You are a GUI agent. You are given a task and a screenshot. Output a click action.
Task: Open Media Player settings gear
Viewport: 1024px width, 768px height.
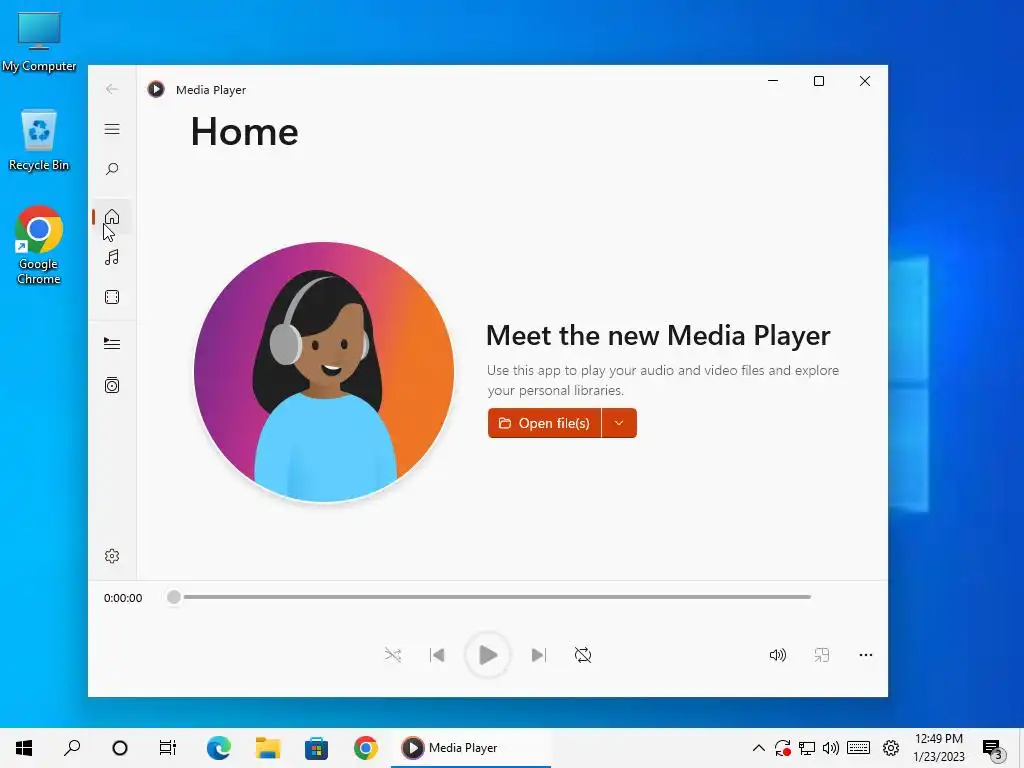coord(112,556)
